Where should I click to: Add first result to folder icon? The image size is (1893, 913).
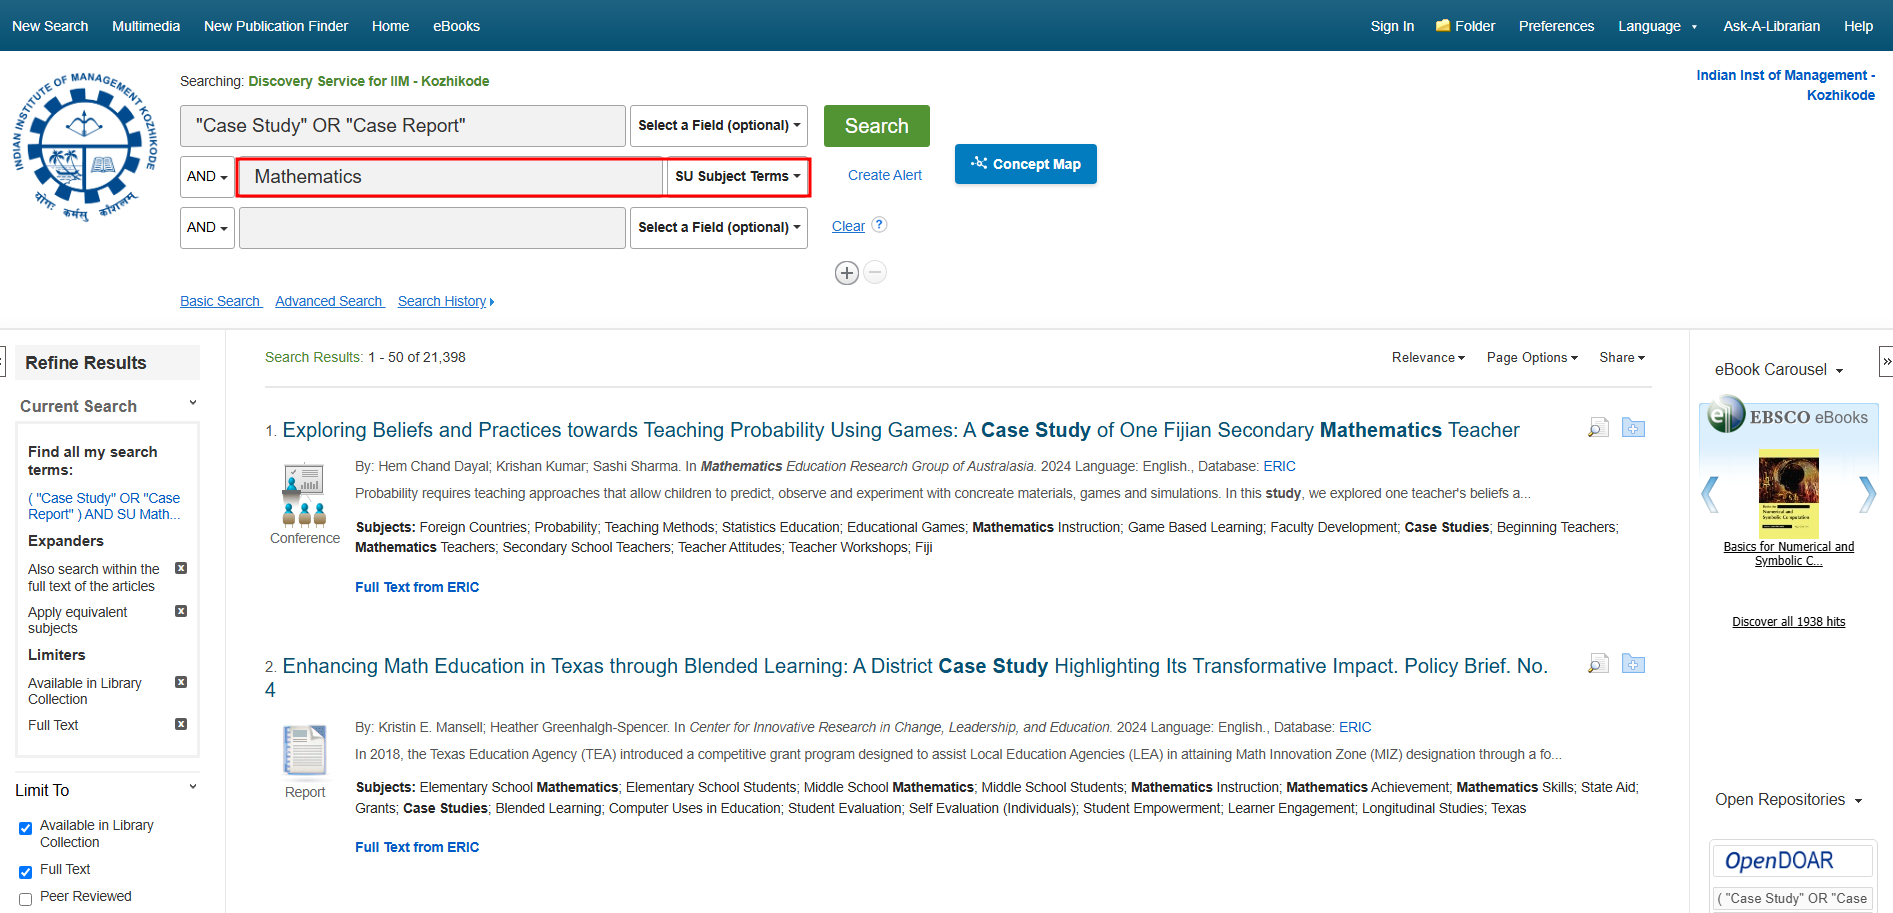point(1633,428)
